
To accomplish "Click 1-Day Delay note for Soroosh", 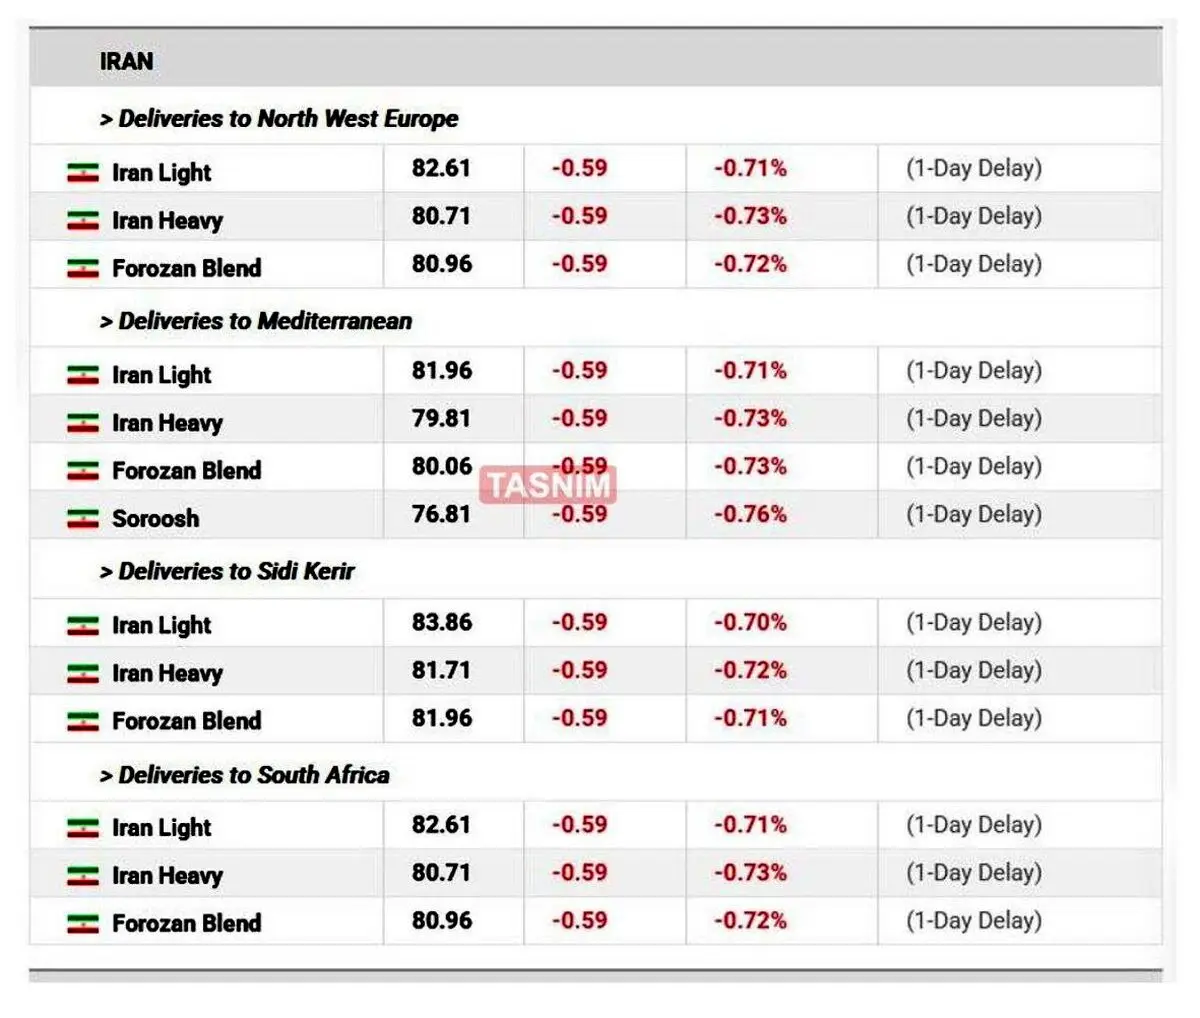I will [x=974, y=514].
